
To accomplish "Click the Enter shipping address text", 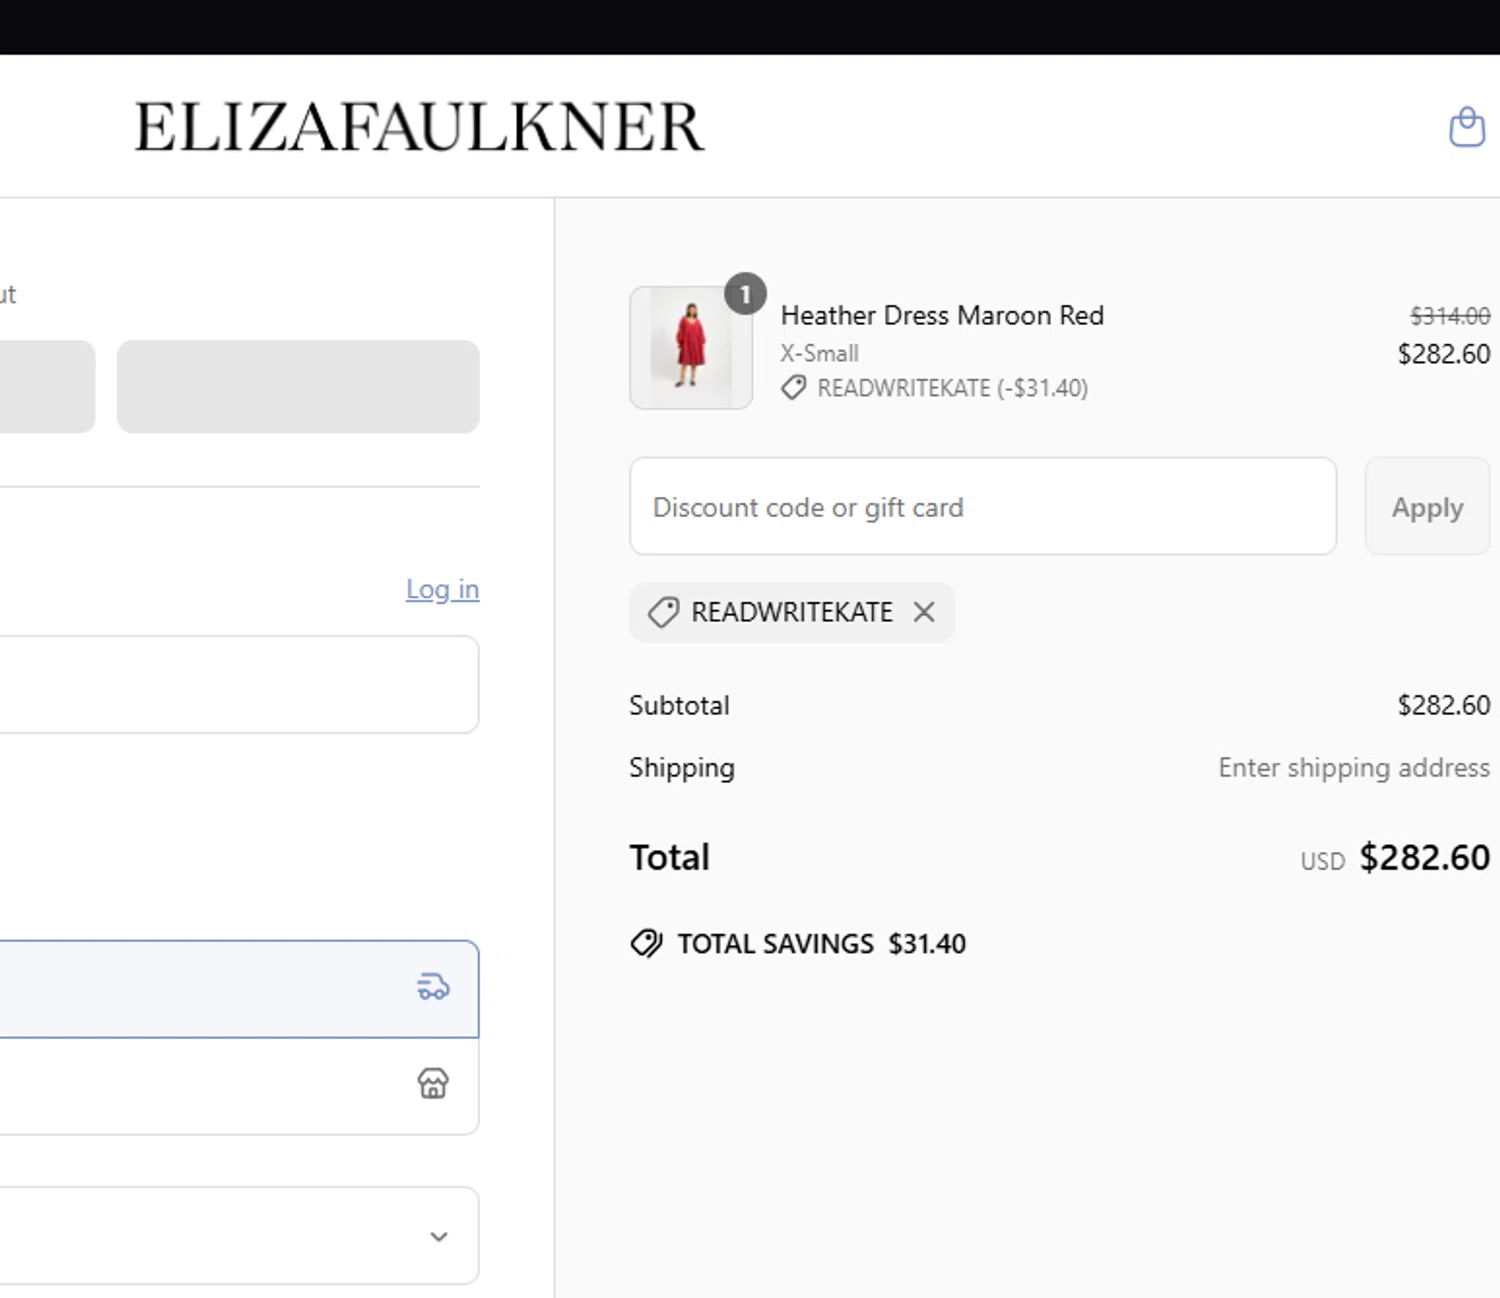I will click(1354, 767).
